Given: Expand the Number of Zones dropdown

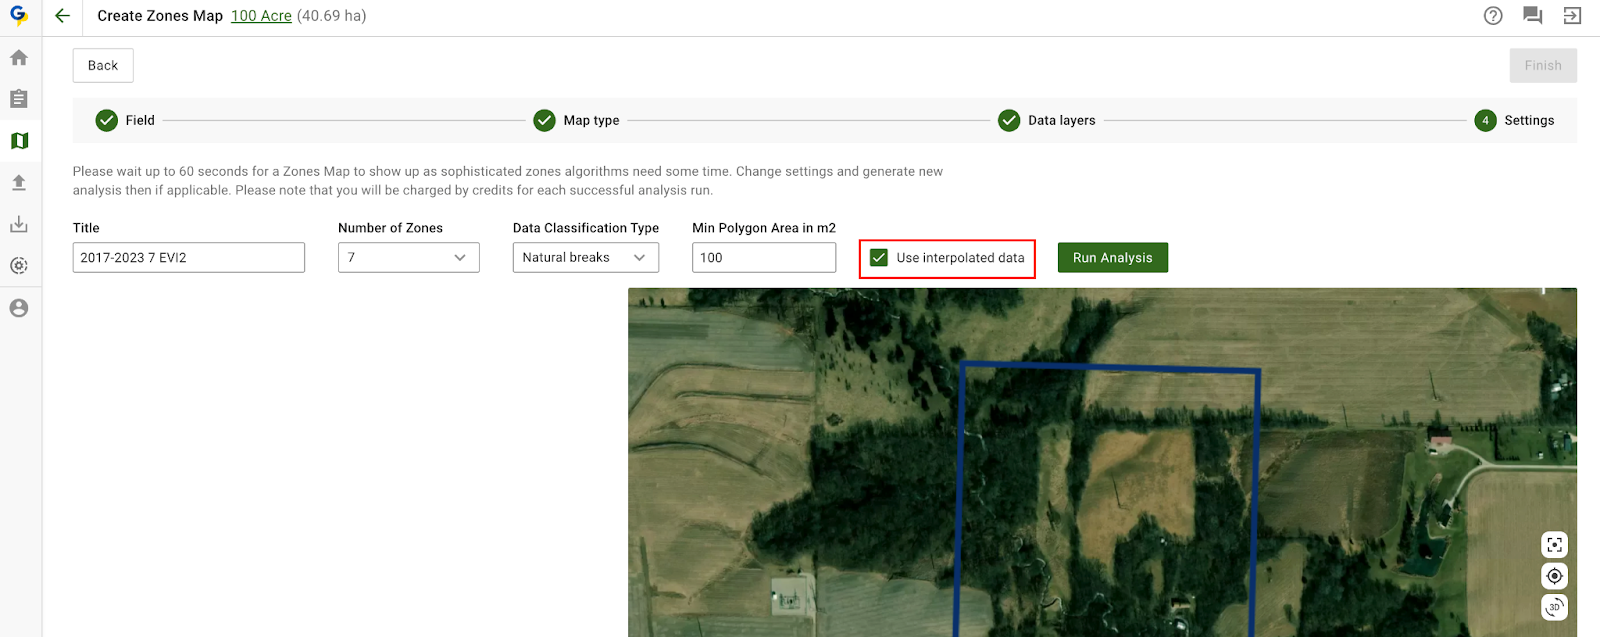Looking at the screenshot, I should point(408,258).
